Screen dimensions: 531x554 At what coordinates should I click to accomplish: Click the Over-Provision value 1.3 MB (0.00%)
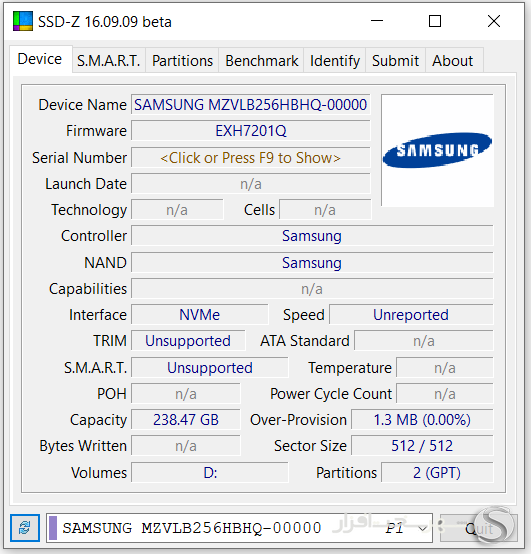pos(422,419)
